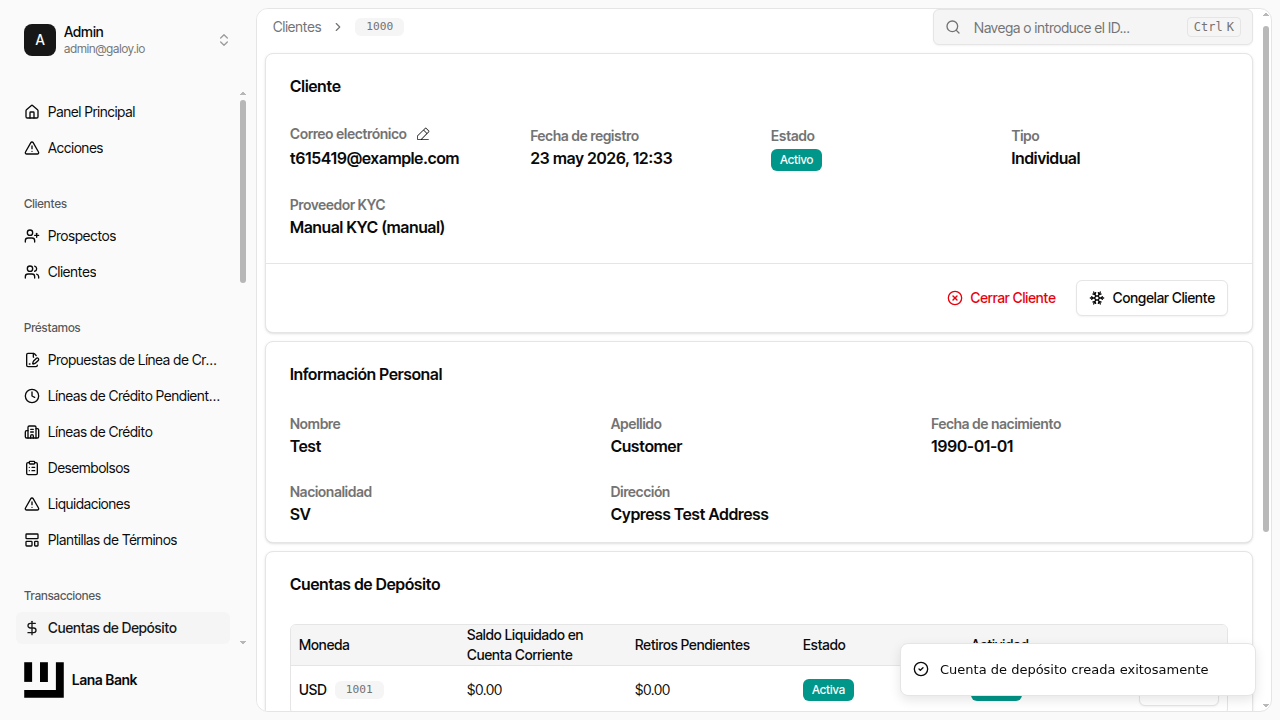Click admin@galoy.io email in sidebar
Screen dimensions: 1280x720
104,48
